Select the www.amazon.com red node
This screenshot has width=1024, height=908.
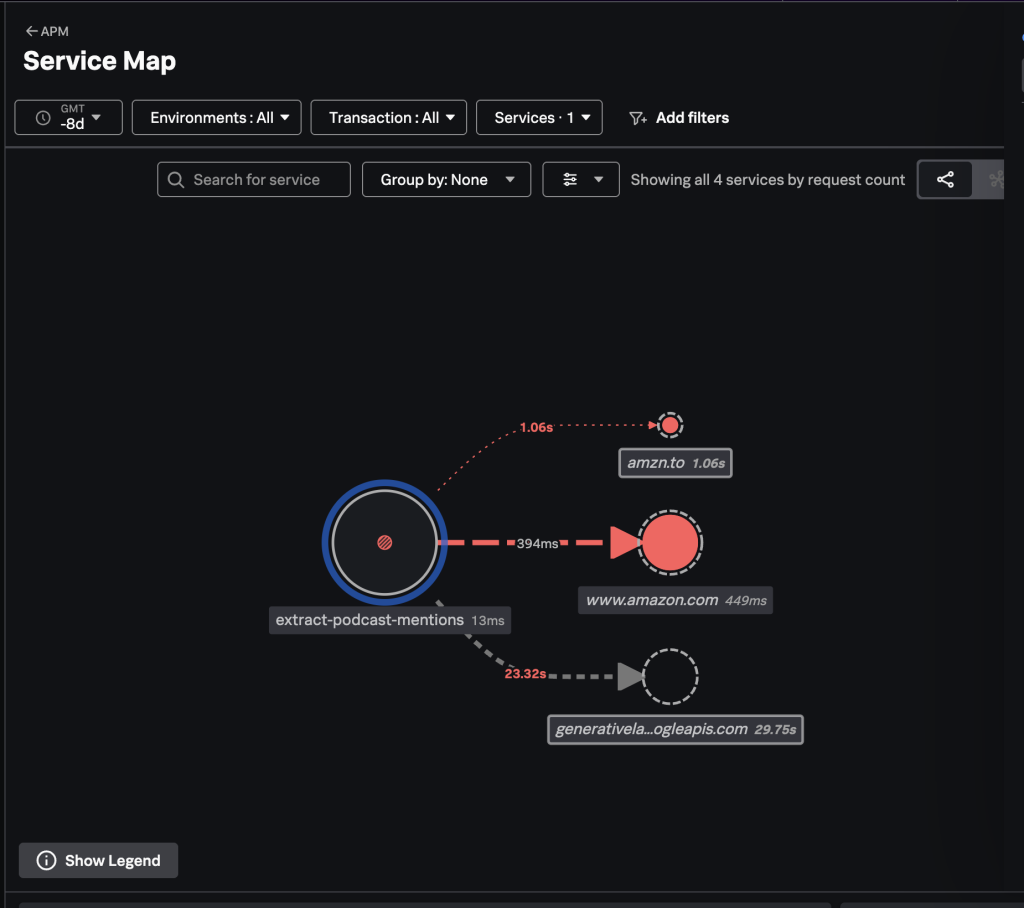click(670, 543)
